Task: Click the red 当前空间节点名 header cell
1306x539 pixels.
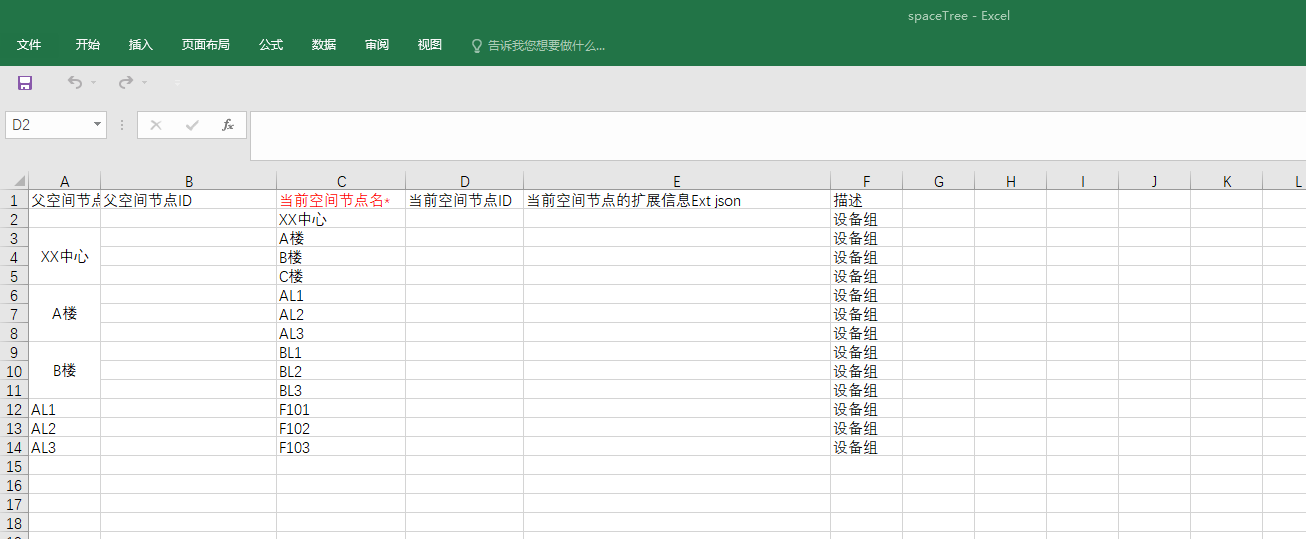Action: 340,200
